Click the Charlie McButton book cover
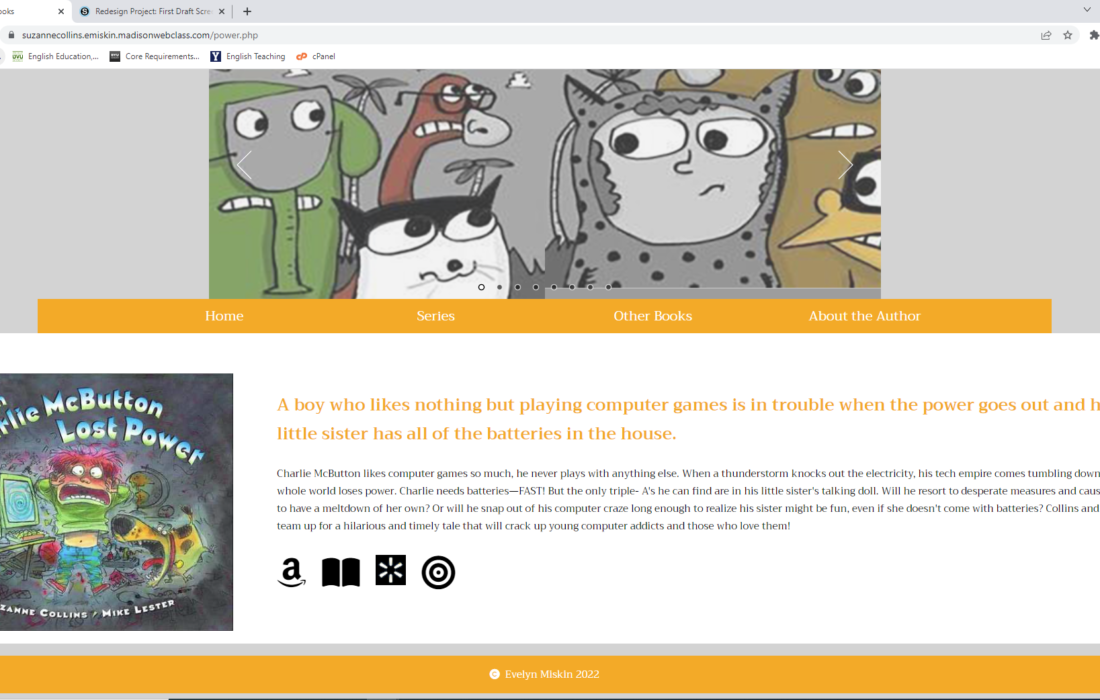The width and height of the screenshot is (1100, 700). [116, 502]
